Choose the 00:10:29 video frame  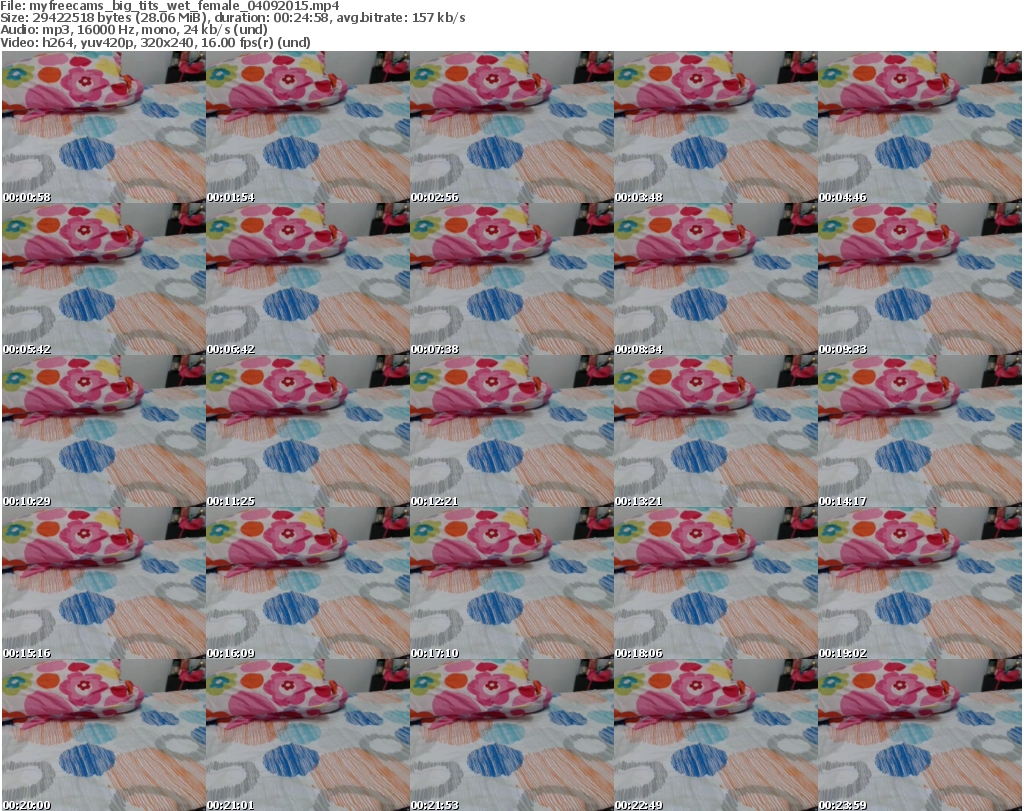pyautogui.click(x=104, y=432)
